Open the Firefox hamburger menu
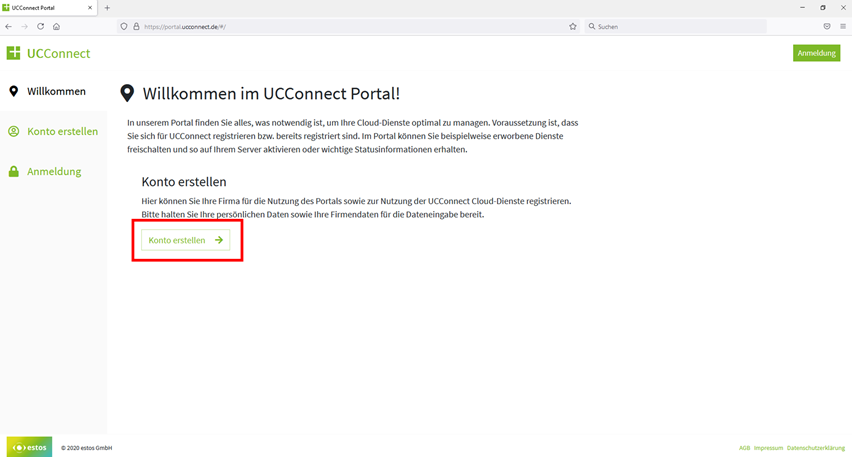This screenshot has width=852, height=457. pos(843,26)
